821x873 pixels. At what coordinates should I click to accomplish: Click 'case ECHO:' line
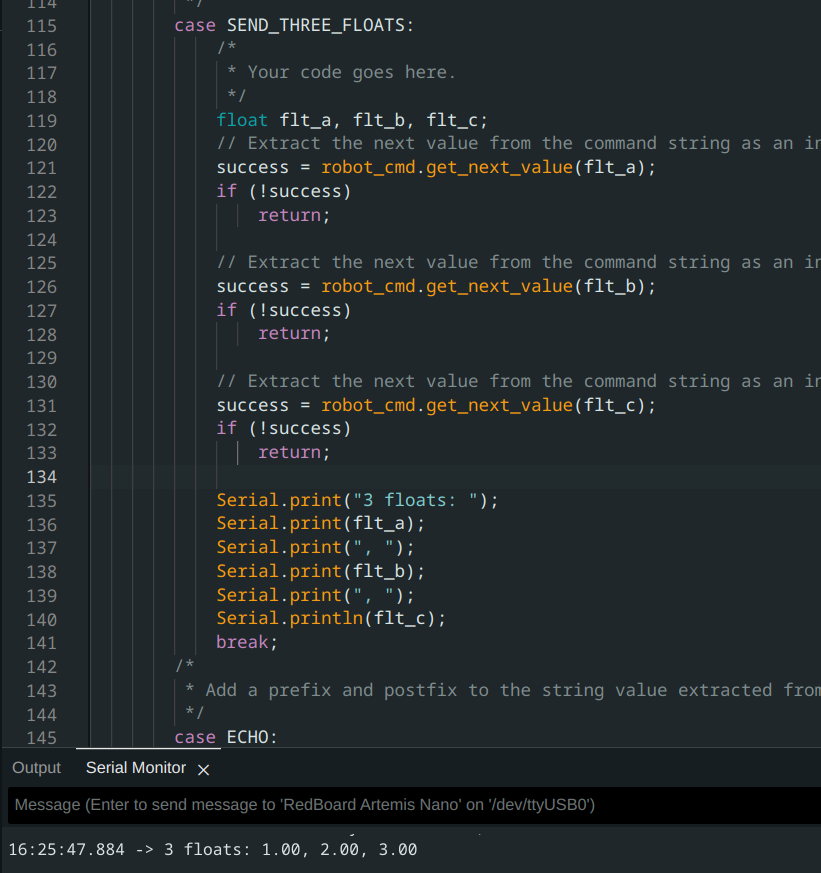pyautogui.click(x=225, y=738)
